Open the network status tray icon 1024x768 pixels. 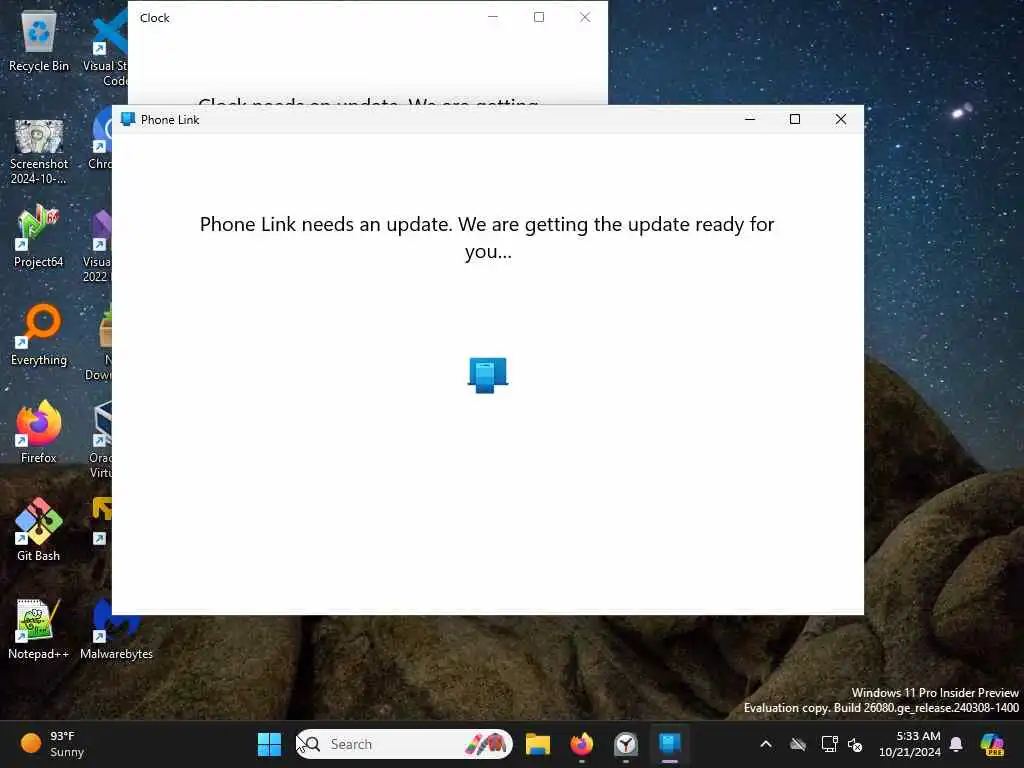click(829, 744)
